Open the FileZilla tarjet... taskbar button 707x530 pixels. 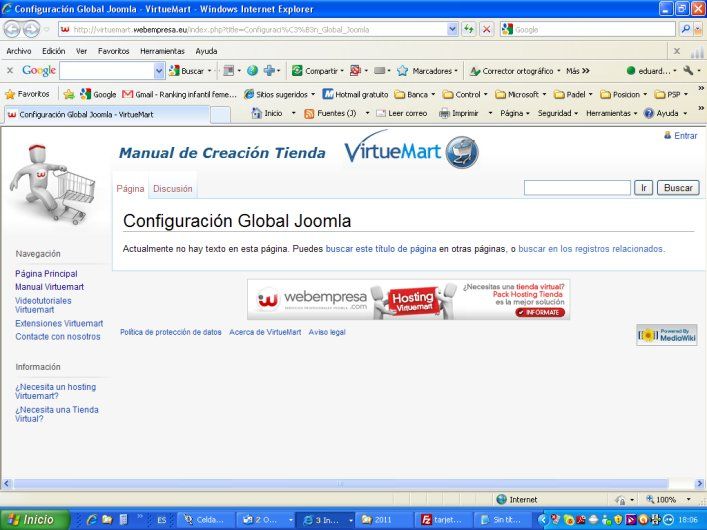point(445,520)
